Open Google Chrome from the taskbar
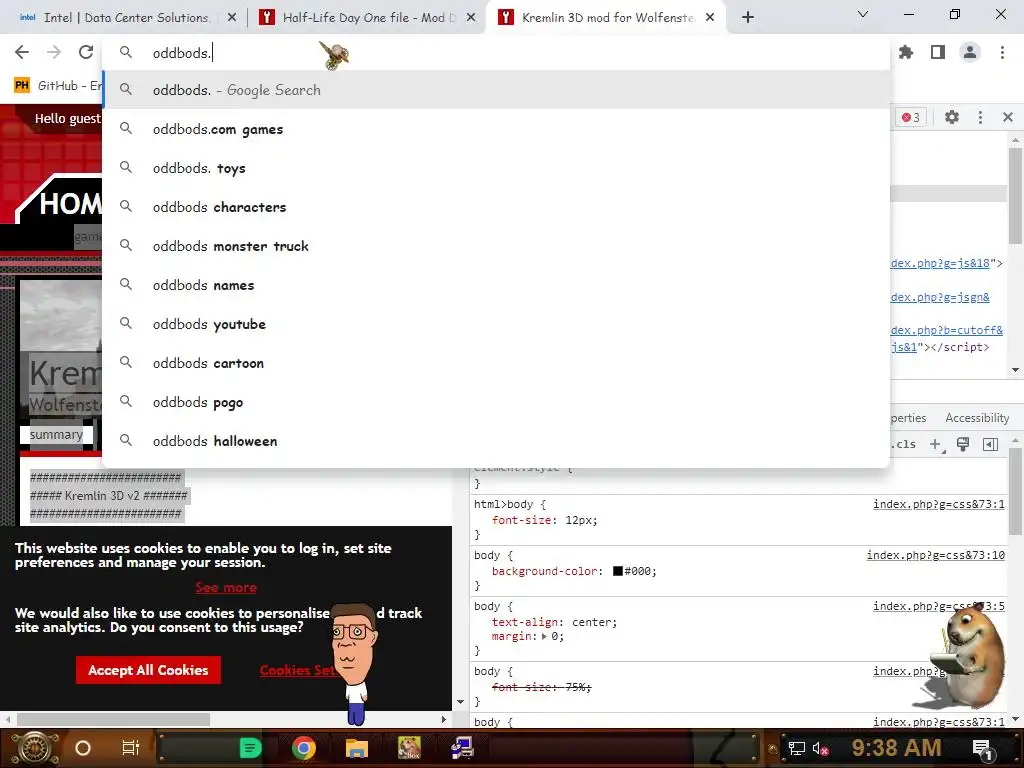Image resolution: width=1024 pixels, height=768 pixels. tap(304, 748)
